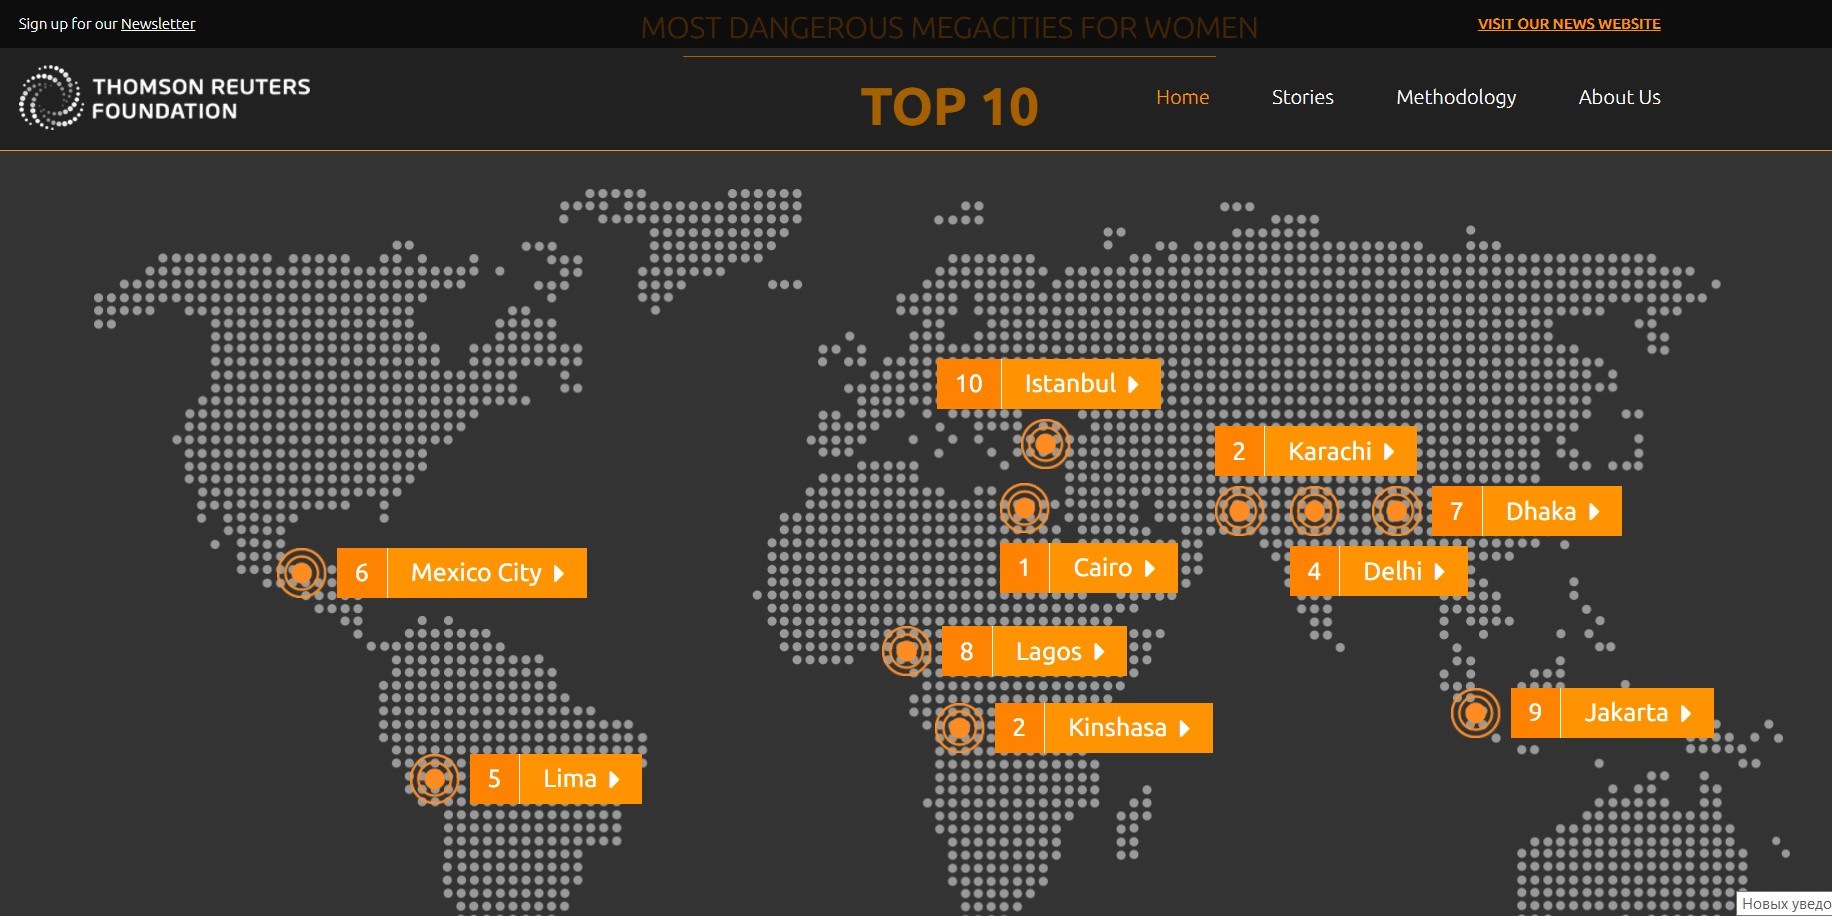Click the arrow beside Karachi
Viewport: 1832px width, 916px height.
[x=1389, y=452]
